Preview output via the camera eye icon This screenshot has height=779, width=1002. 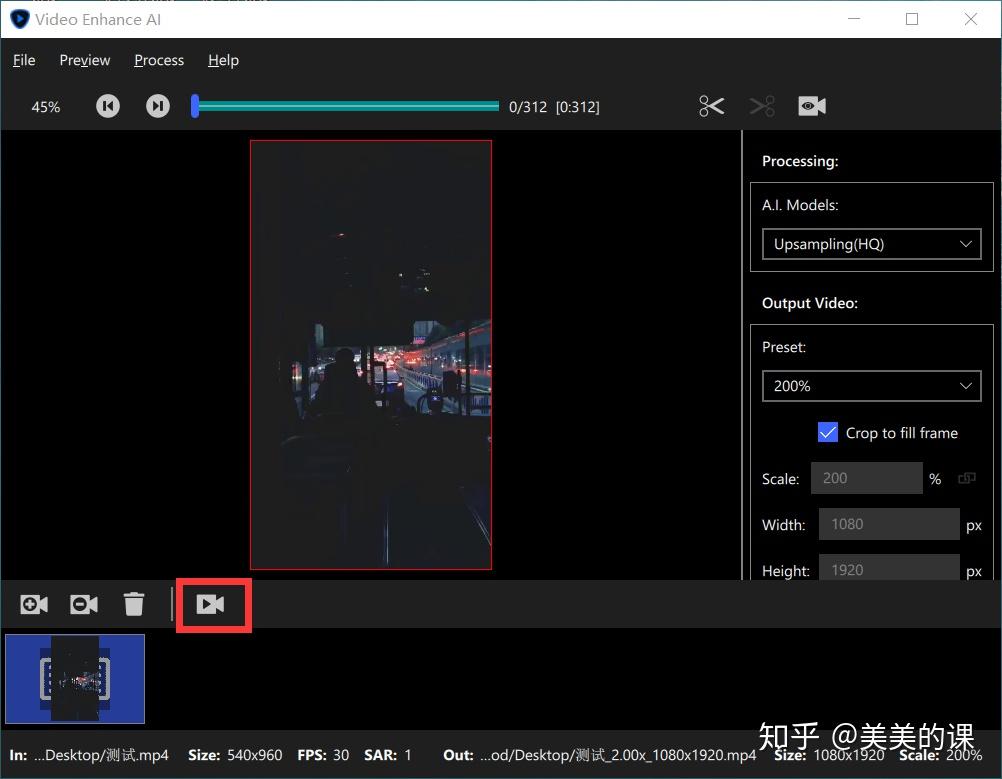pos(811,105)
